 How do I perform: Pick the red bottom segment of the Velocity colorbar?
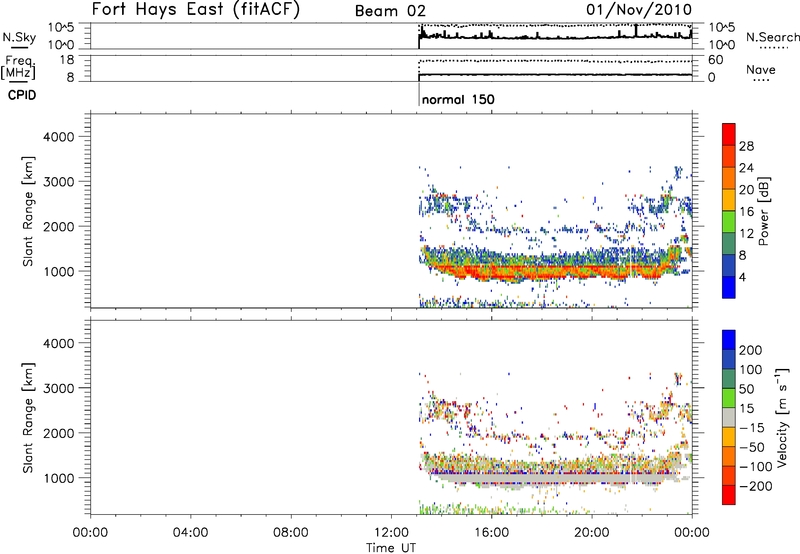(x=729, y=495)
